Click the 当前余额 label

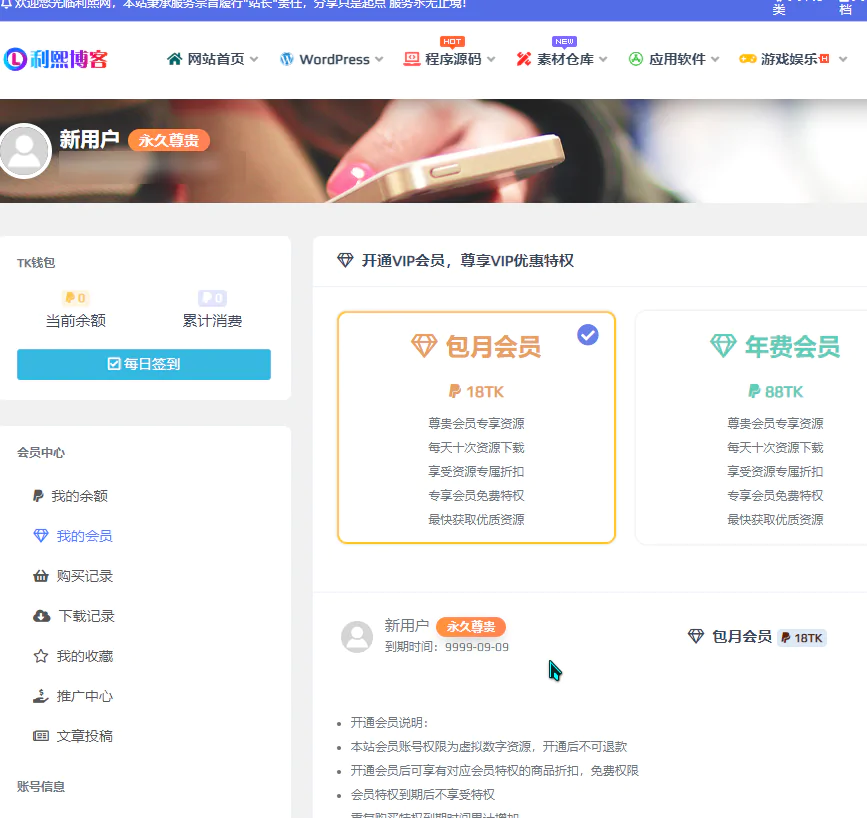coord(76,321)
